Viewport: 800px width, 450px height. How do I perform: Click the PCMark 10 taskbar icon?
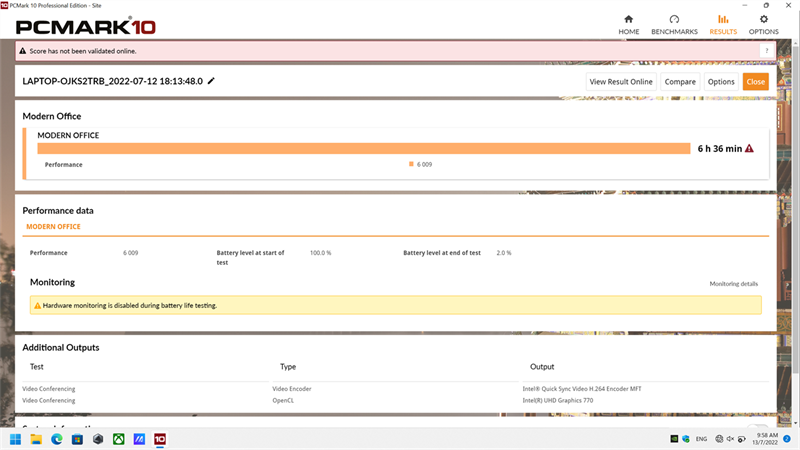coord(160,439)
